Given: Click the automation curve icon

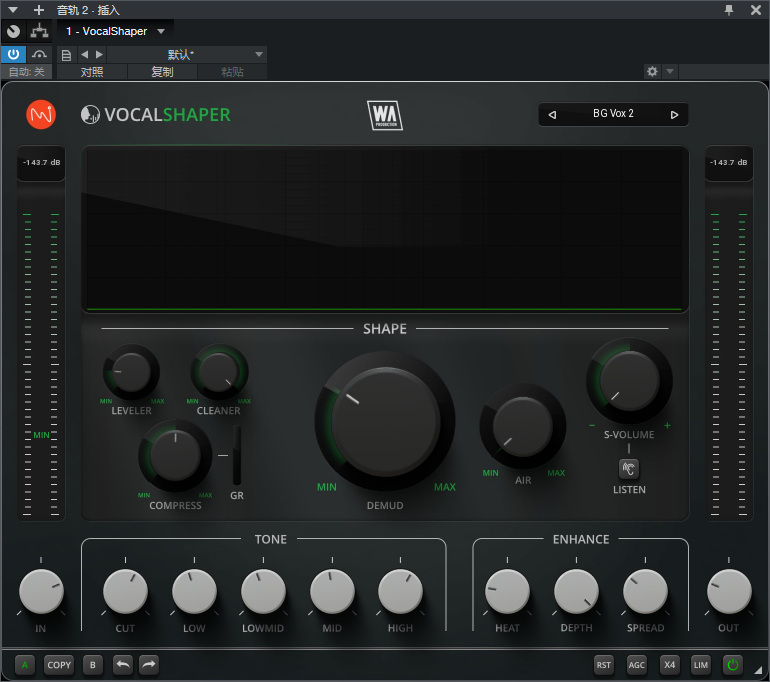Looking at the screenshot, I should pos(39,54).
